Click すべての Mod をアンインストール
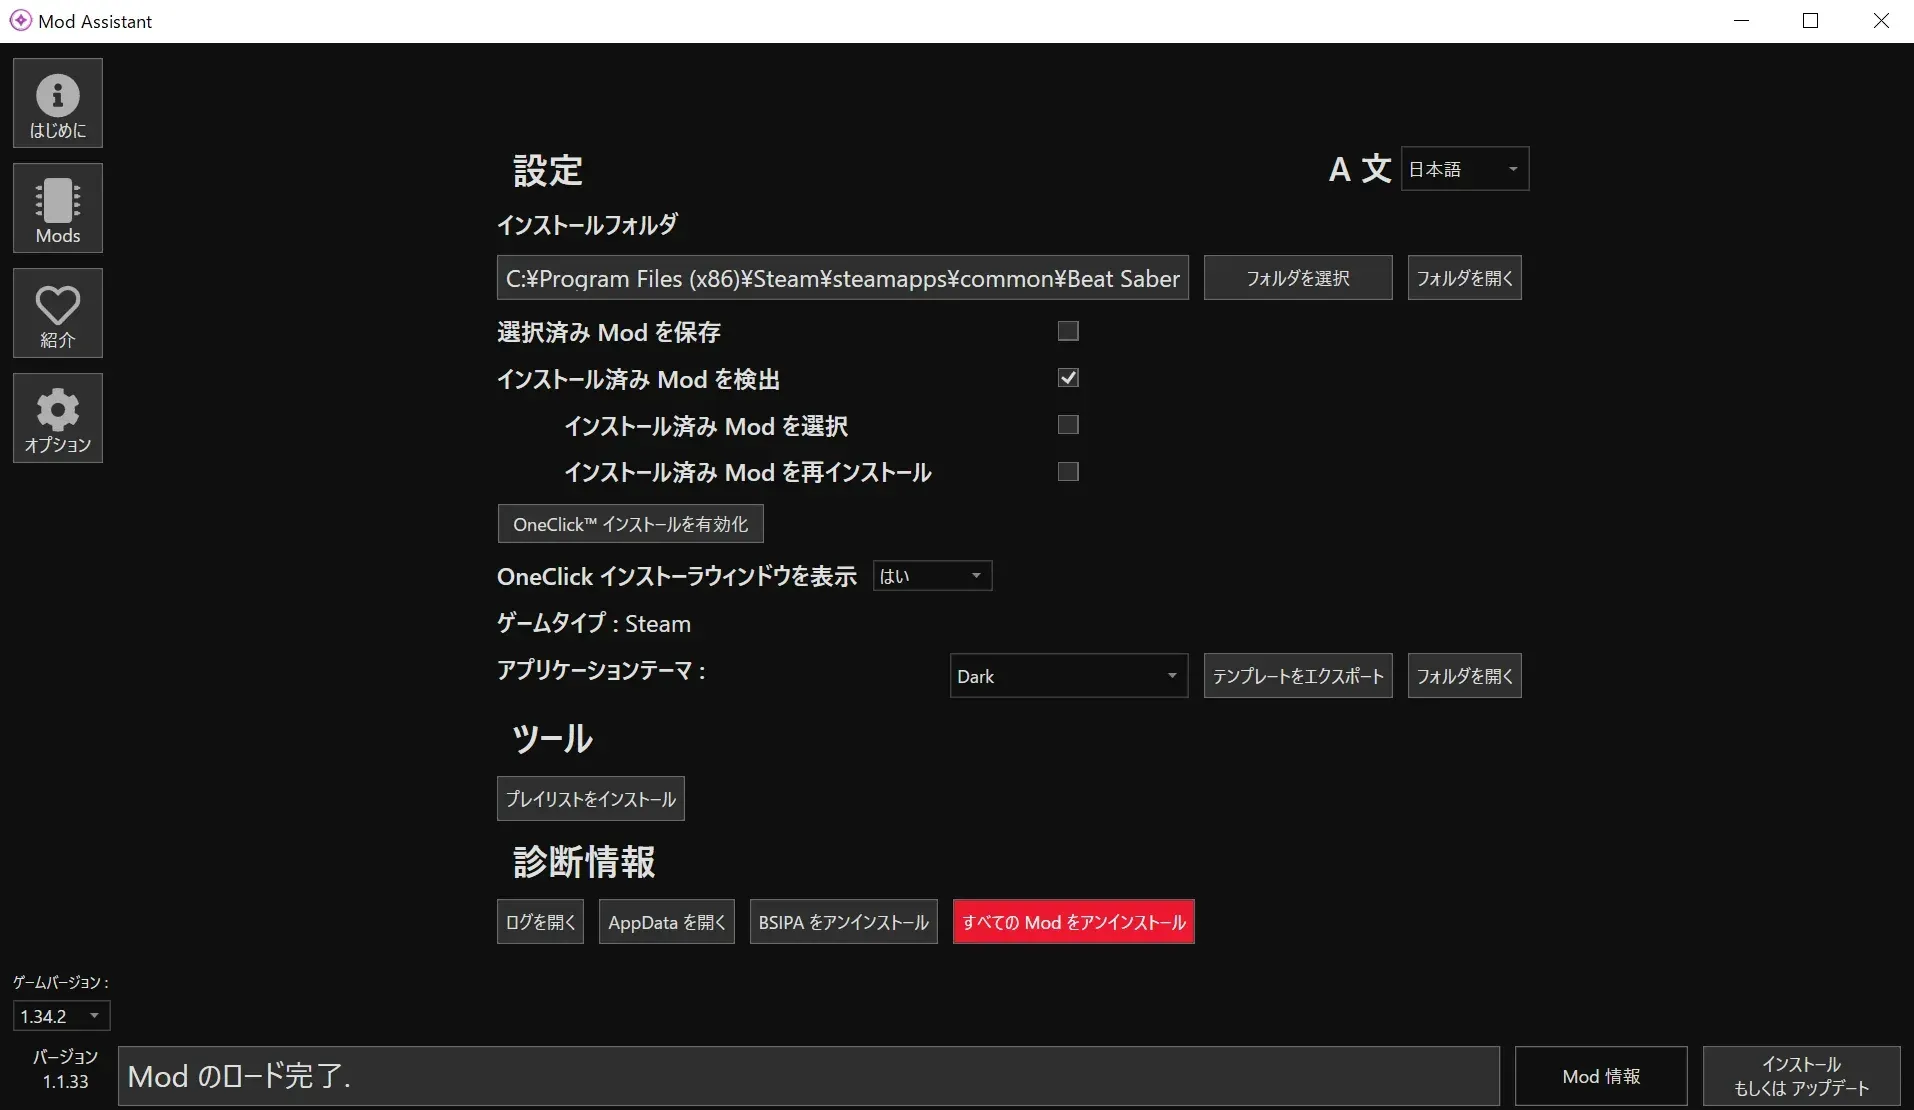Viewport: 1914px width, 1110px height. tap(1073, 921)
